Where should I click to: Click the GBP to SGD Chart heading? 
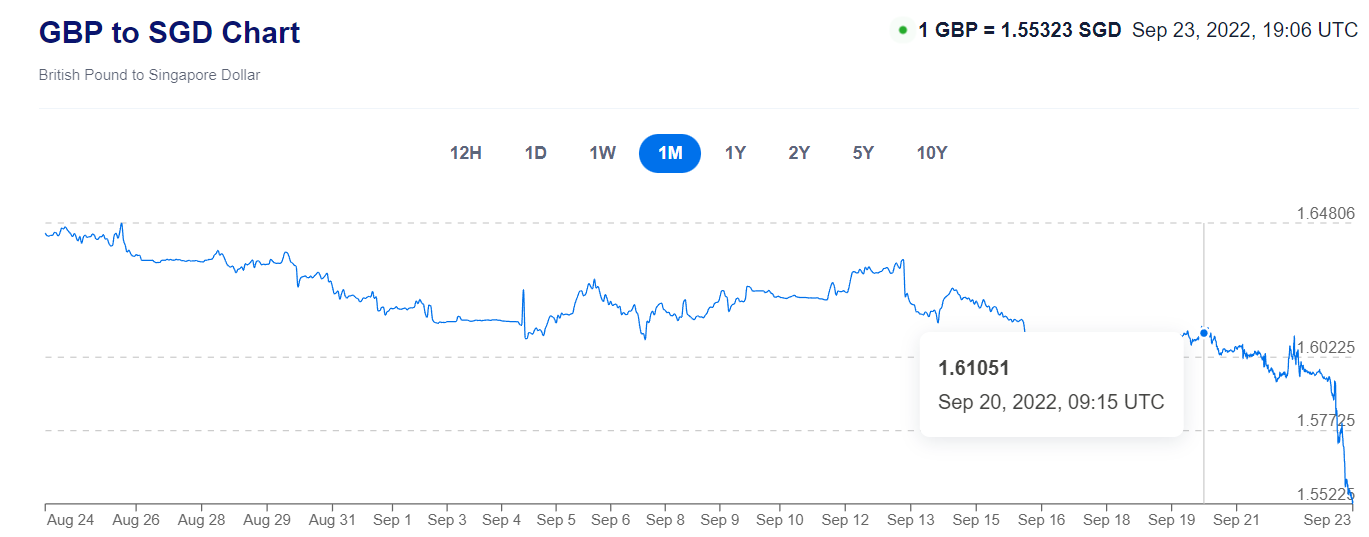[x=170, y=32]
